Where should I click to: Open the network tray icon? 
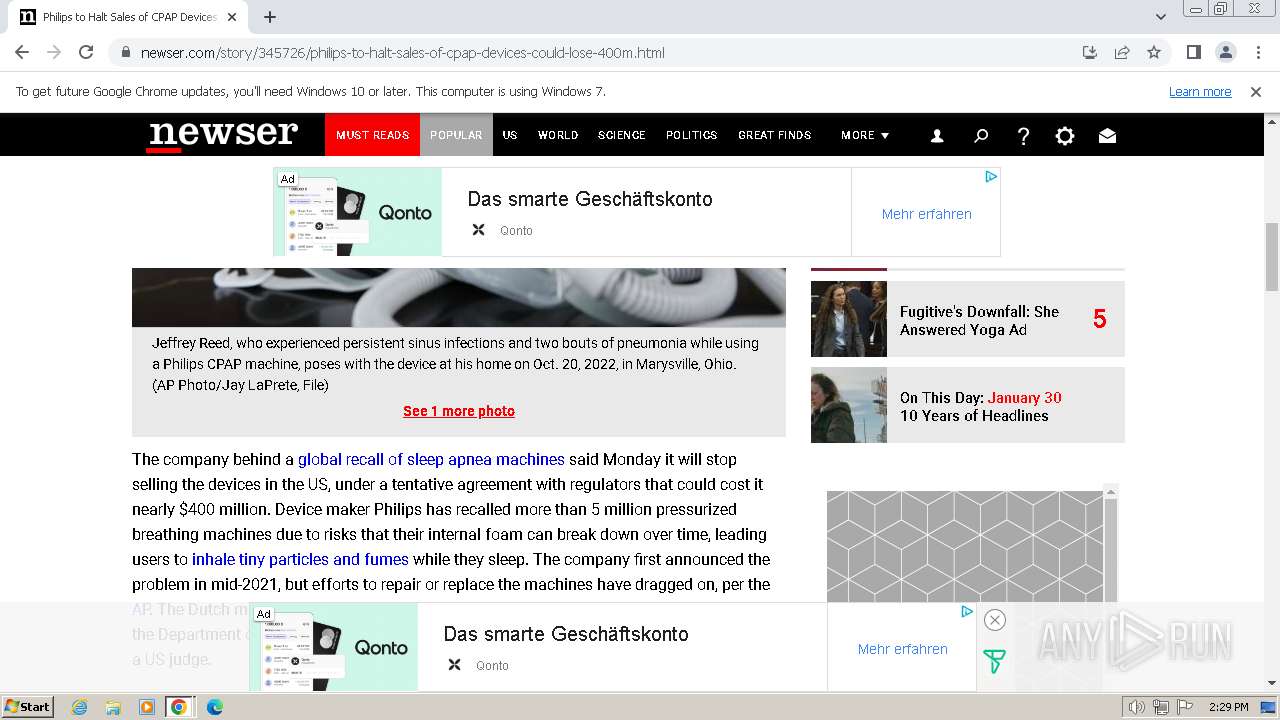(x=1161, y=707)
